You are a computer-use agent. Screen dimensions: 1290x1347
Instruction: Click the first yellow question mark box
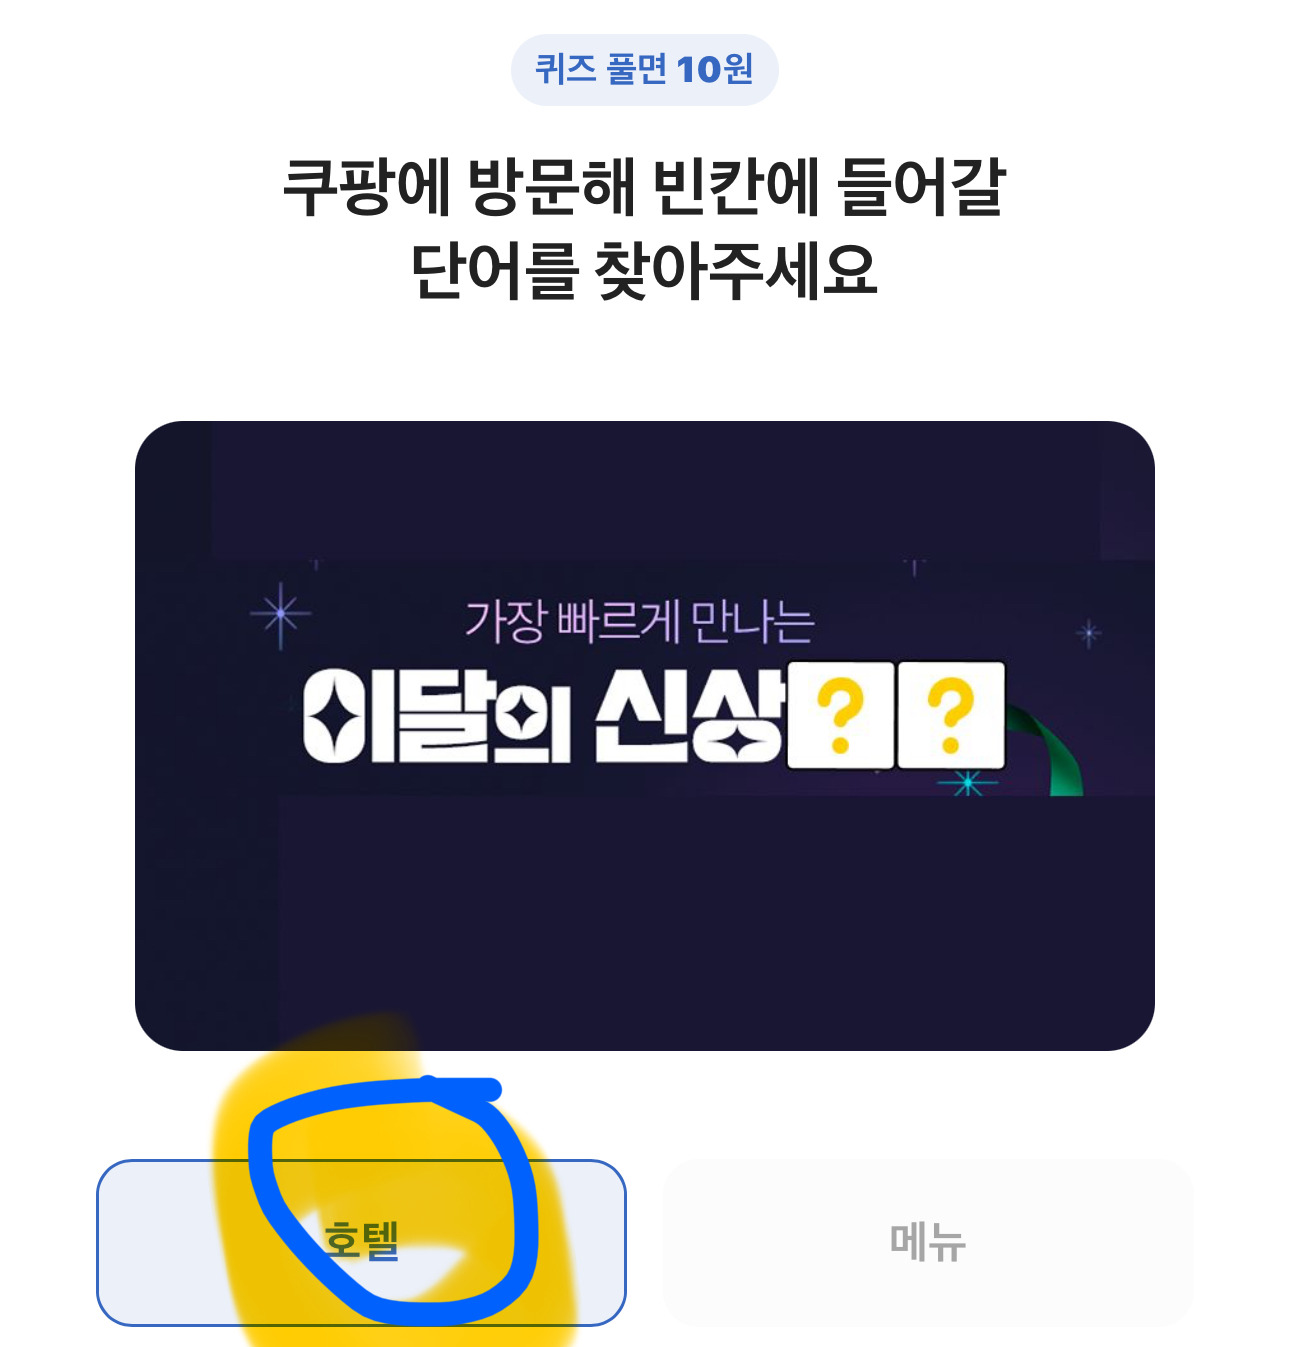tap(840, 715)
